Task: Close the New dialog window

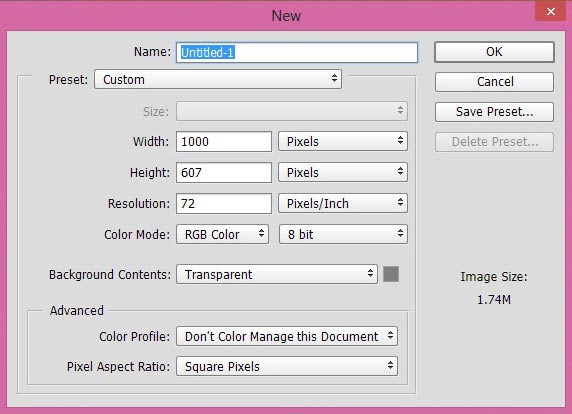Action: click(x=550, y=11)
